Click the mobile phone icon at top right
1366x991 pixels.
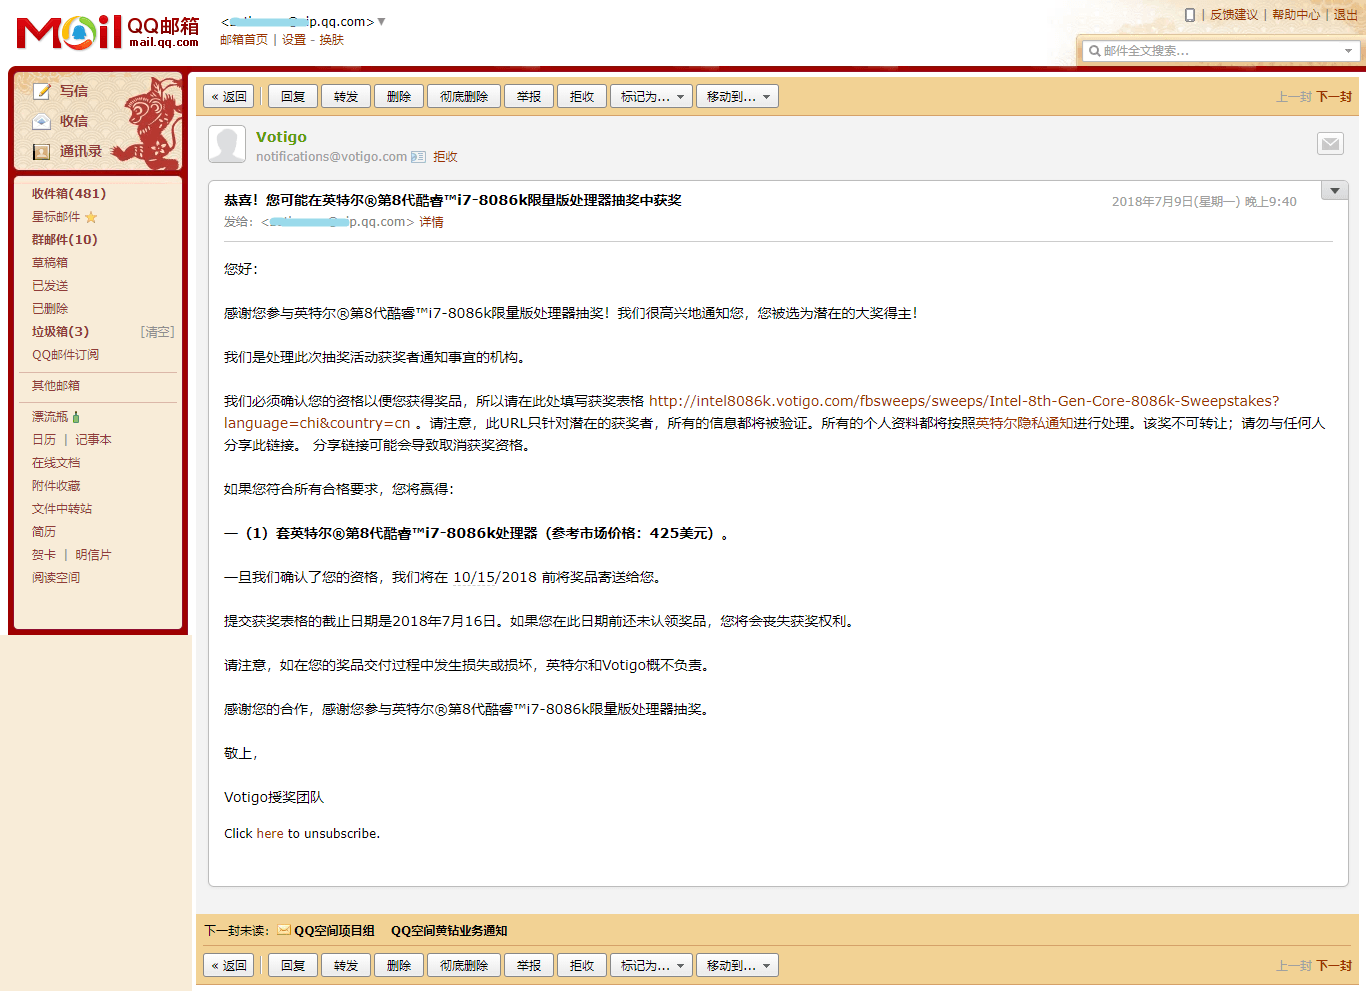1189,15
